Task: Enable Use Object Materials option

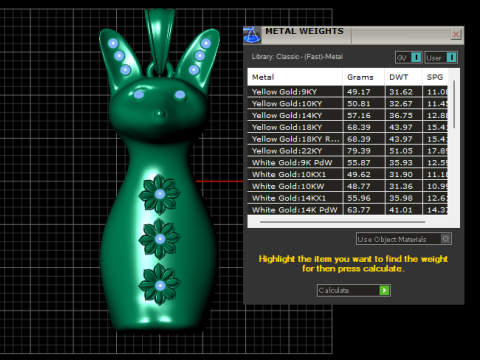Action: tap(404, 239)
